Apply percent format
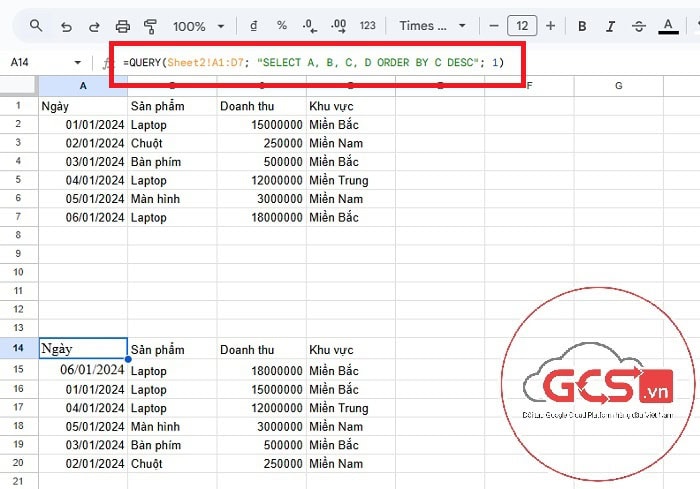This screenshot has height=489, width=700. [281, 26]
